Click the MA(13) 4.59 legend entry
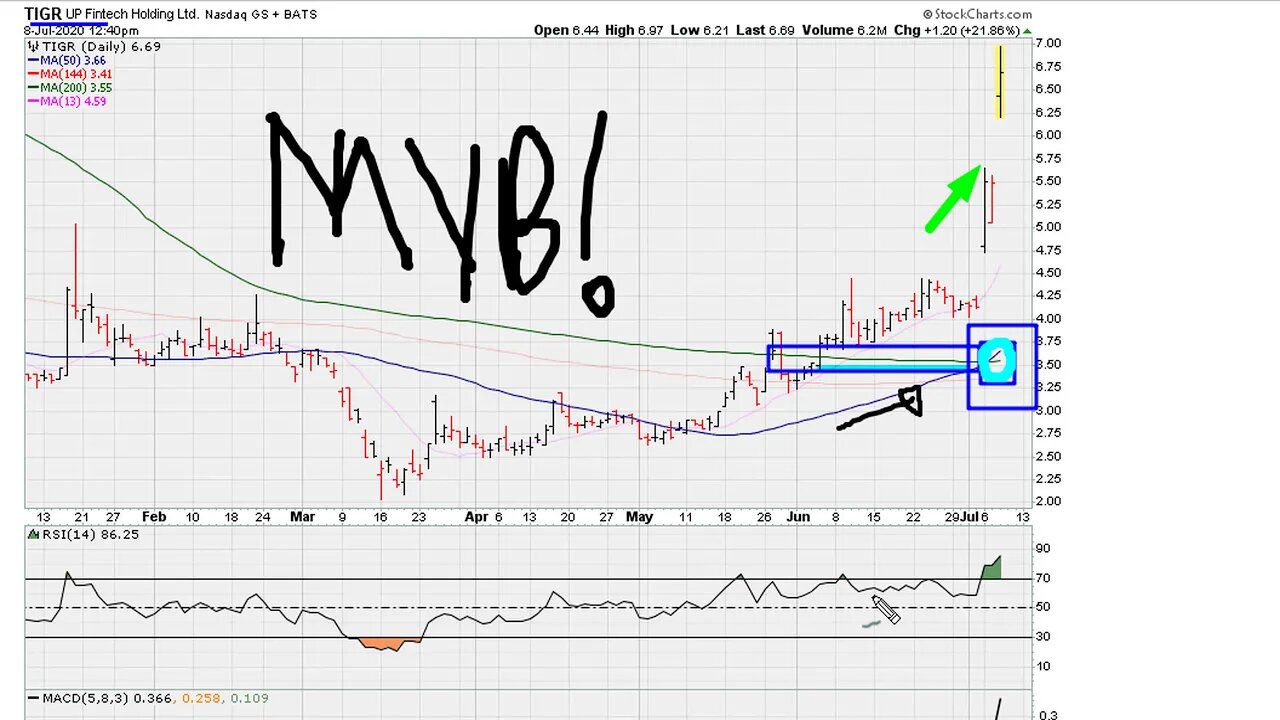1280x720 pixels. [x=66, y=101]
